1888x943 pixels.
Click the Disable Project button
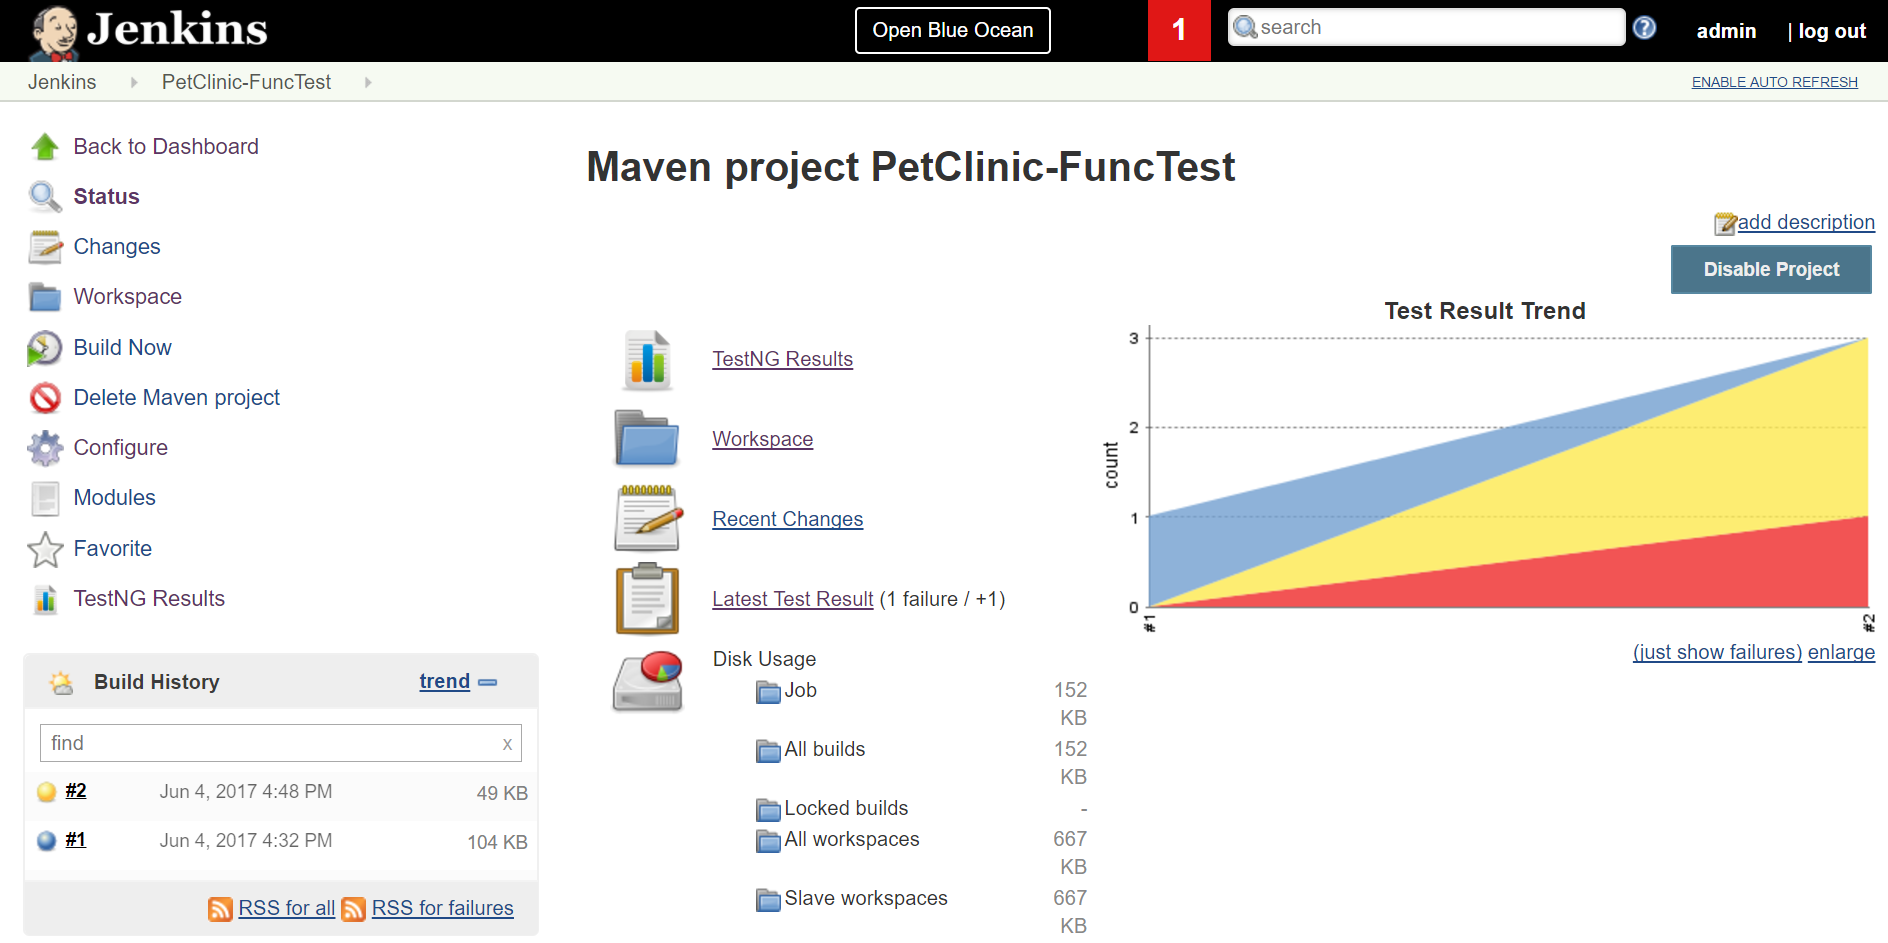[1771, 269]
